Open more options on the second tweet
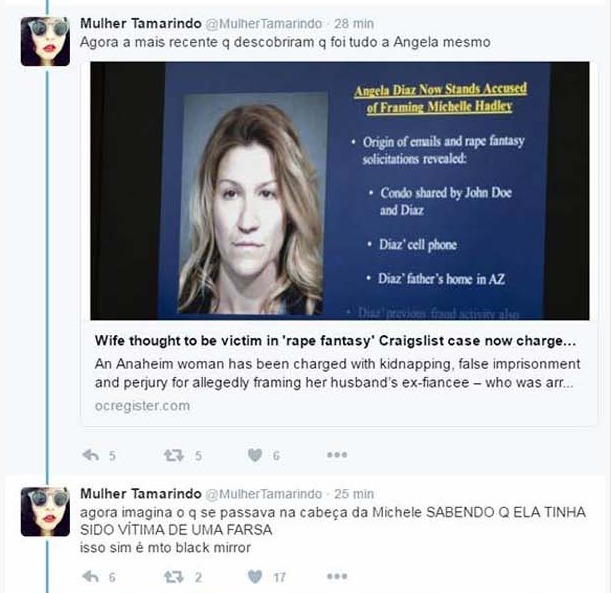The image size is (612, 593). 337,576
